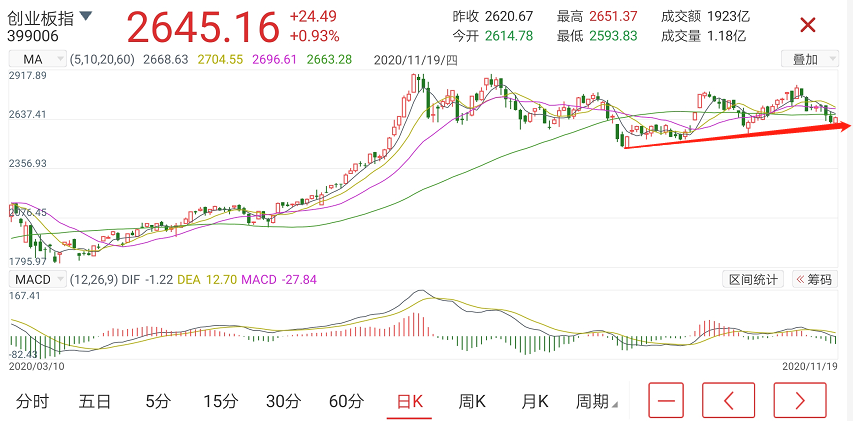Expand the MA indicator dropdown
Screen dimensions: 853x421
pyautogui.click(x=37, y=58)
